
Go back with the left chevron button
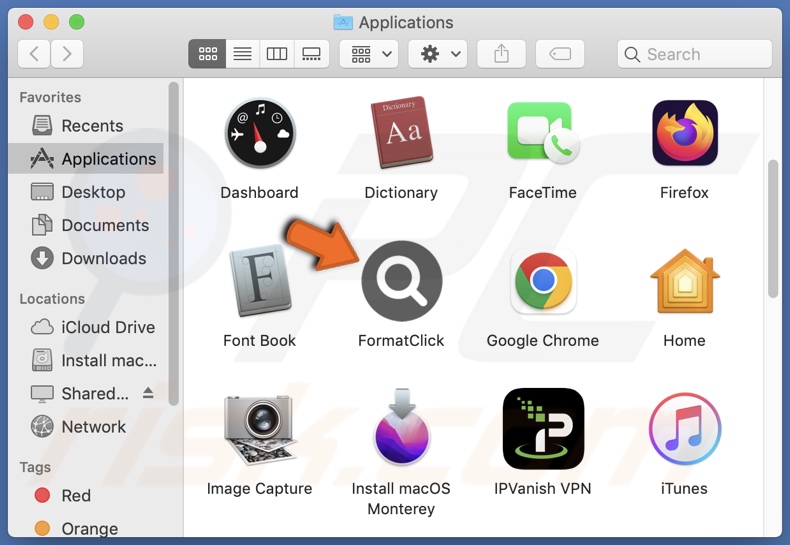tap(34, 54)
